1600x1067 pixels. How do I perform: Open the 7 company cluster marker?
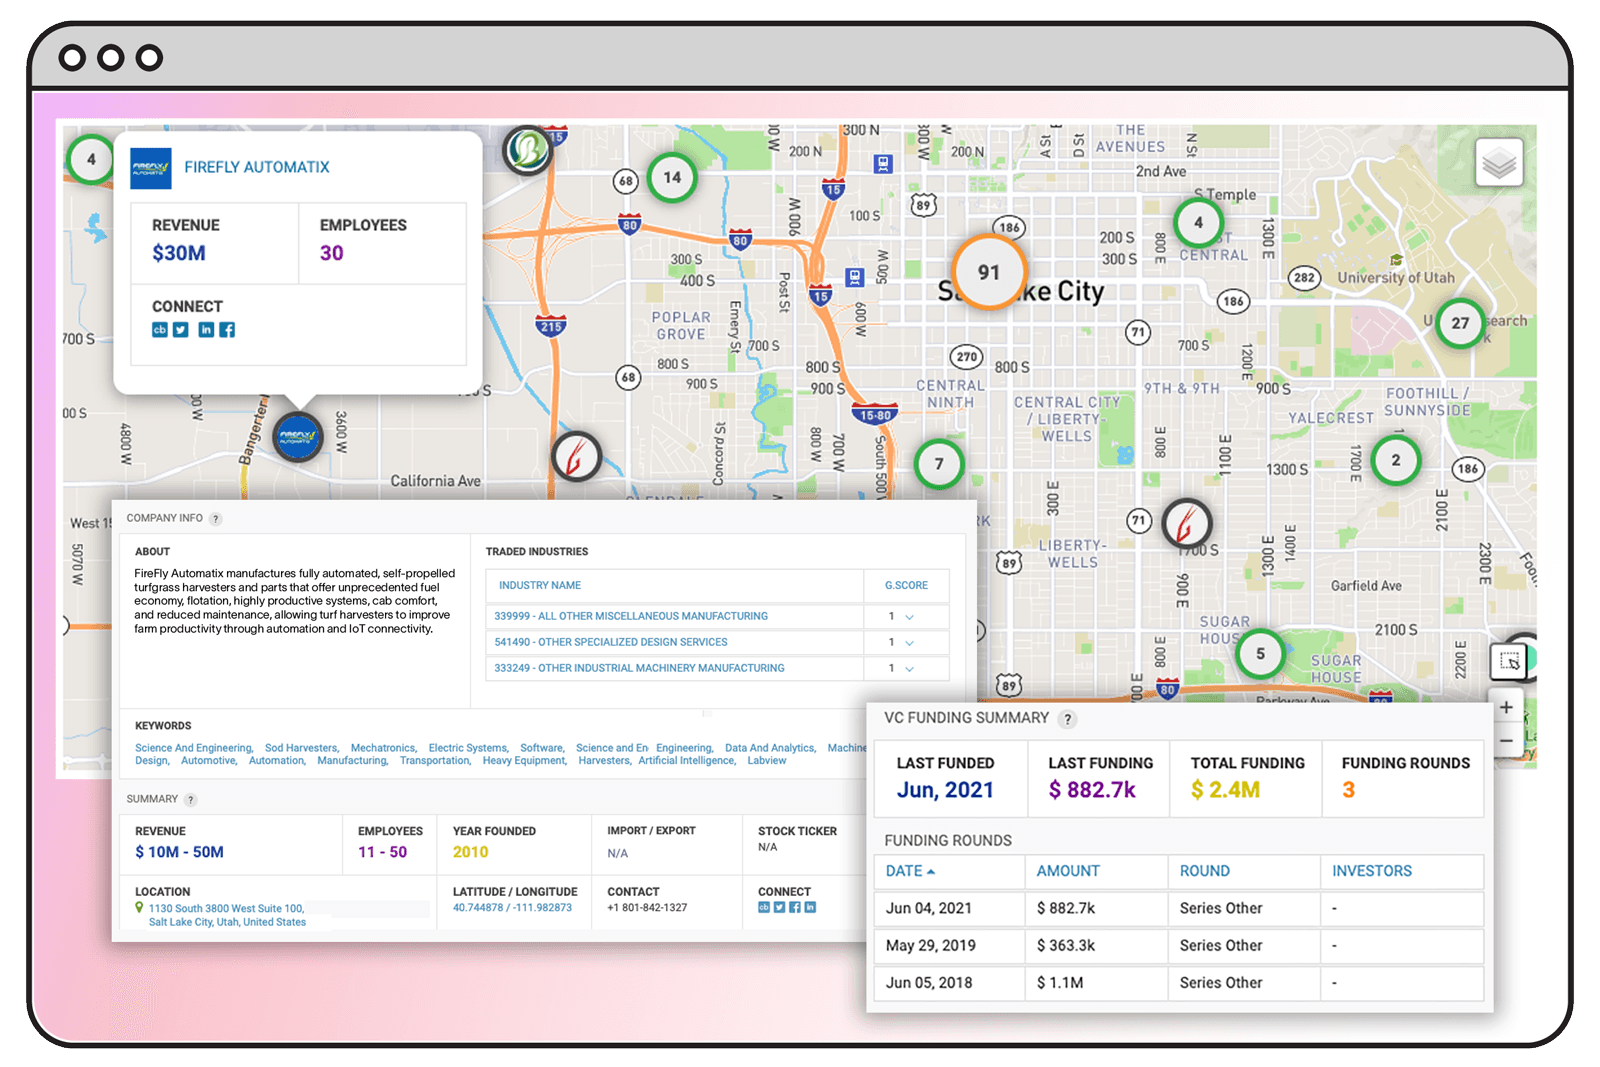[x=939, y=464]
